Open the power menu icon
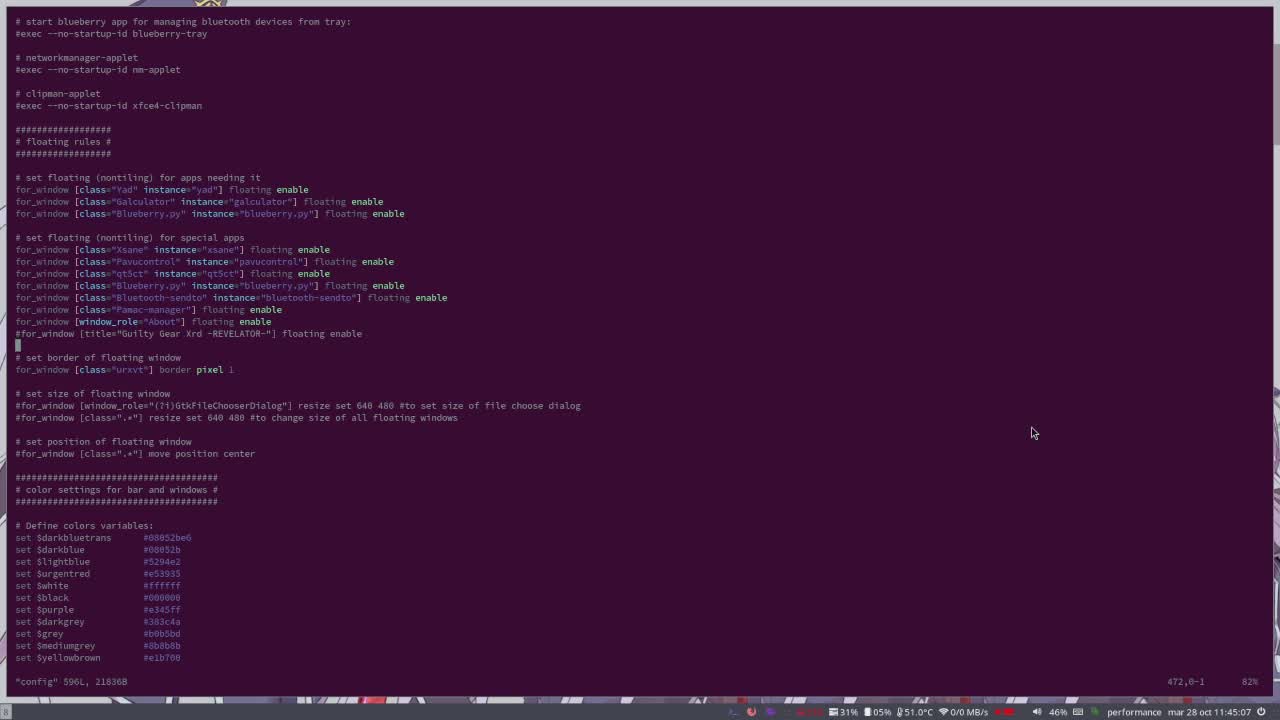 click(x=1262, y=712)
